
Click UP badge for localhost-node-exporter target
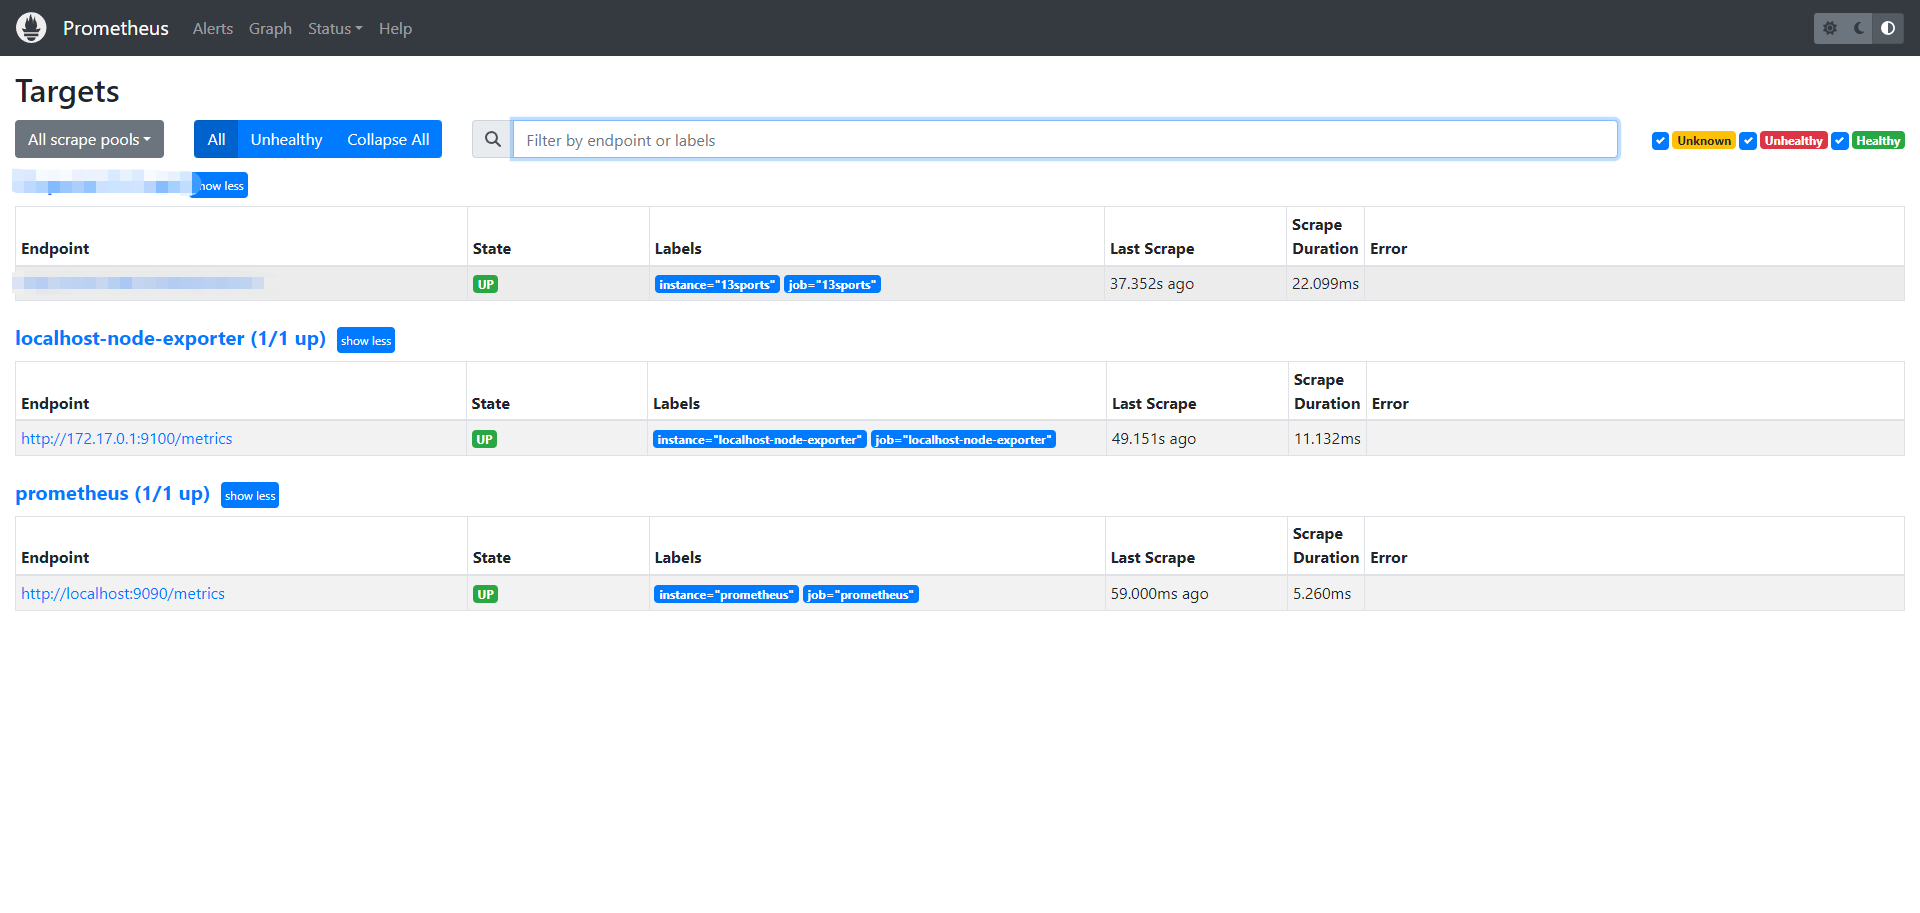pos(484,439)
